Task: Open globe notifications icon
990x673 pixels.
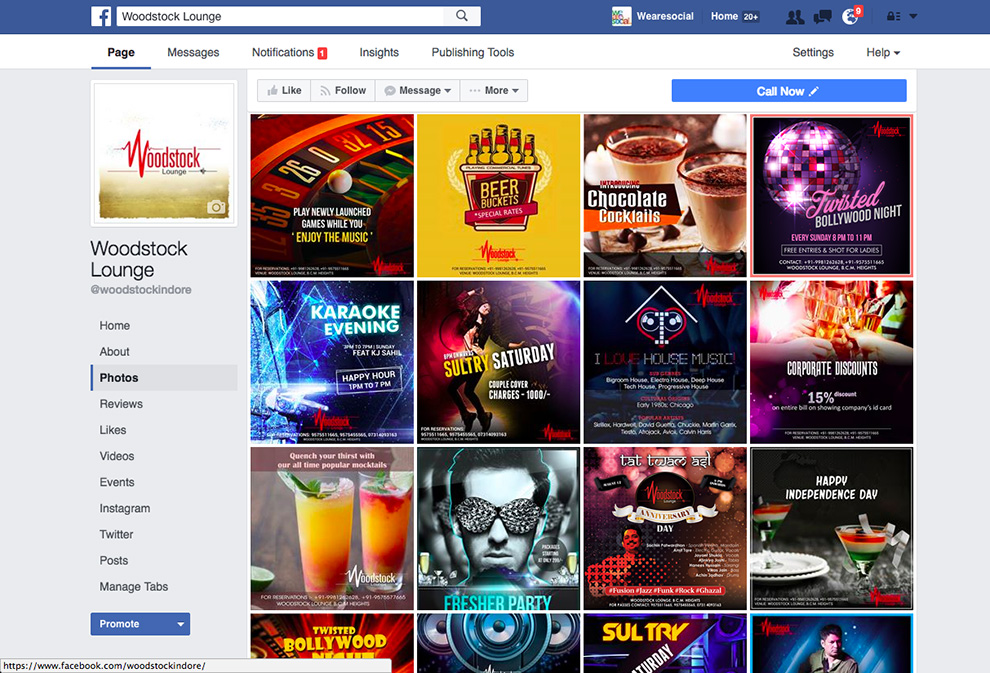Action: pyautogui.click(x=851, y=17)
